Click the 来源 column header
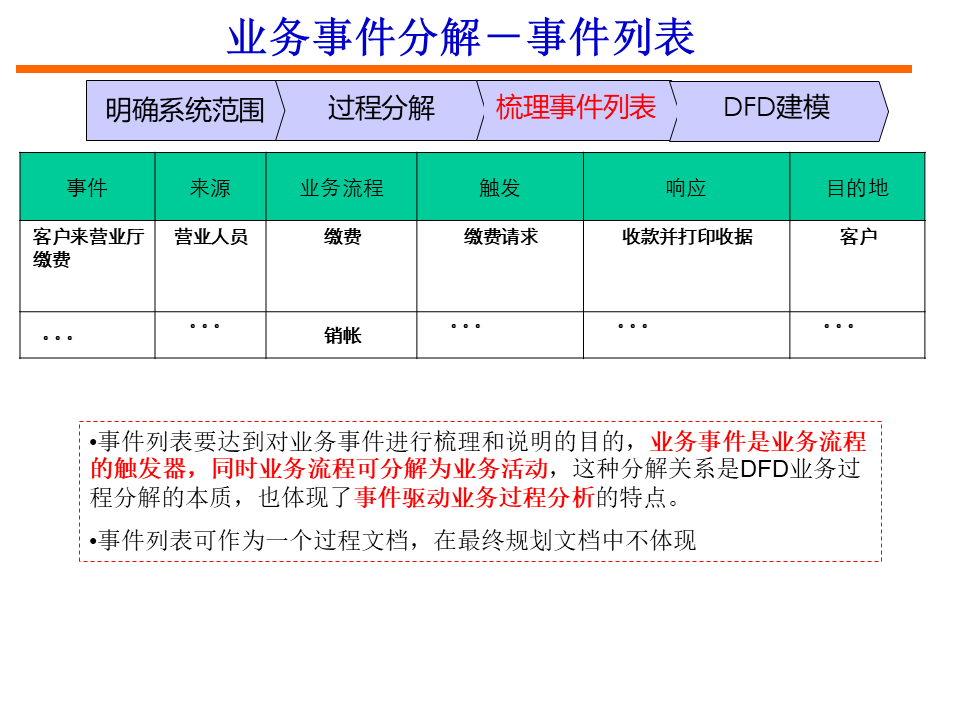The image size is (960, 720). (x=210, y=187)
